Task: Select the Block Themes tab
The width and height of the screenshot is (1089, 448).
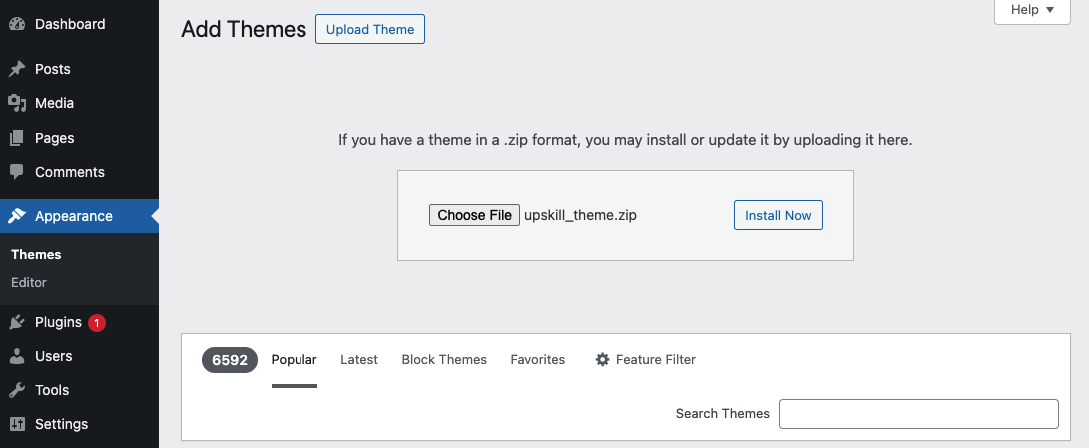Action: click(444, 360)
